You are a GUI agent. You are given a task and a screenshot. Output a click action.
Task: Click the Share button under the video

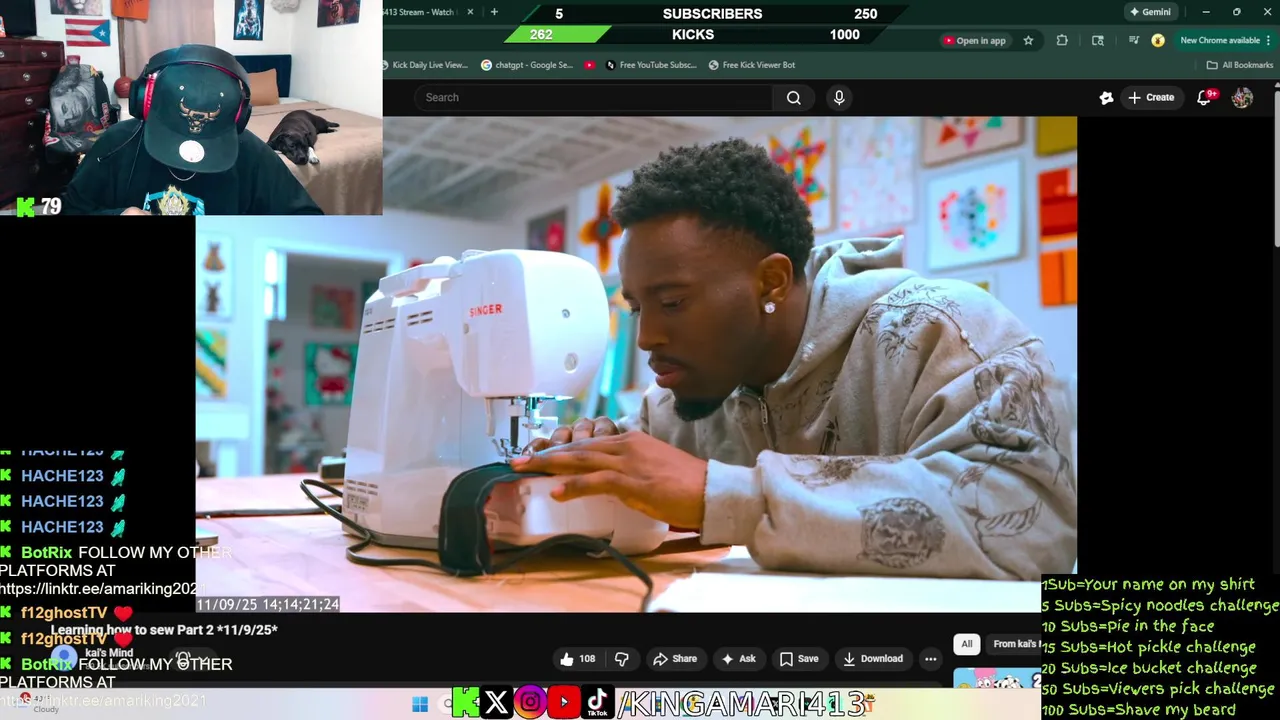(x=675, y=659)
